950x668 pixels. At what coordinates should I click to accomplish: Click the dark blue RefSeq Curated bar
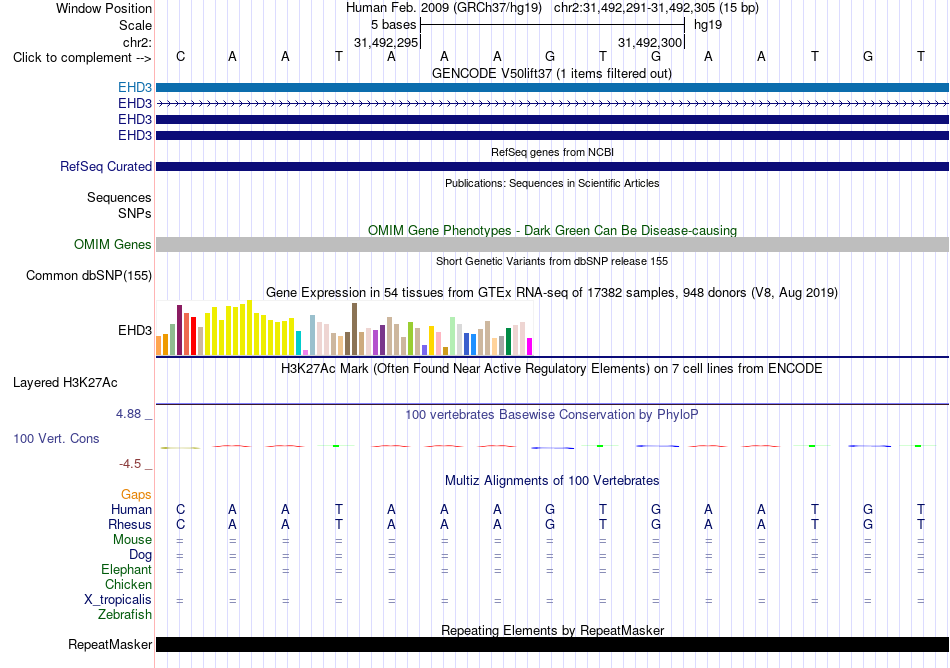point(552,167)
